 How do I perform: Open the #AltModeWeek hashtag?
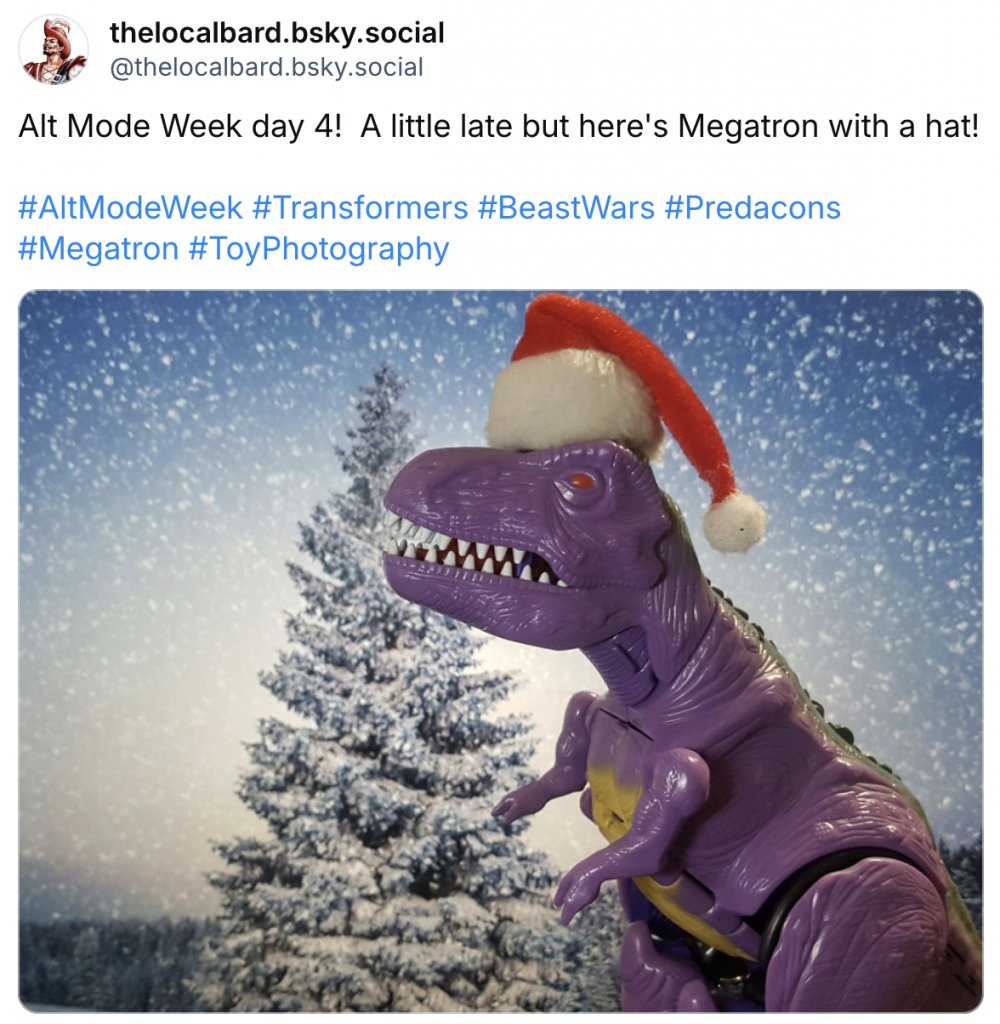coord(131,208)
